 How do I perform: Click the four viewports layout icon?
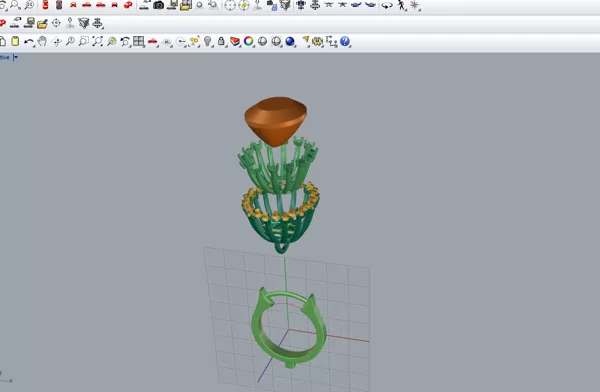click(139, 41)
